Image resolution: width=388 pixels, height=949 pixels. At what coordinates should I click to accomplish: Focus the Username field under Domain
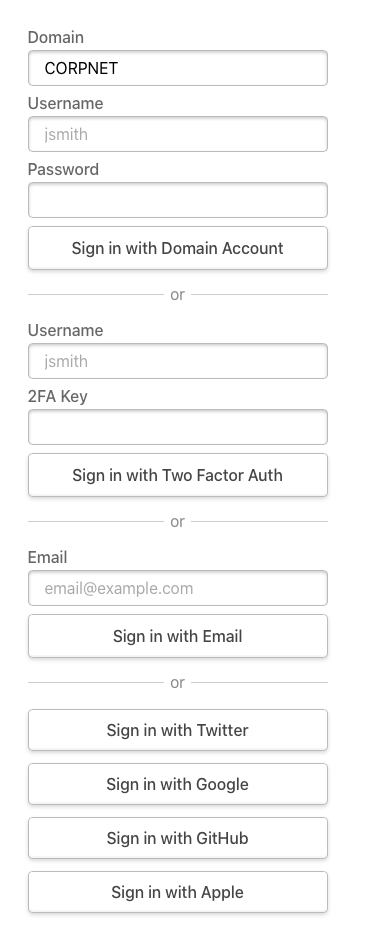(177, 134)
